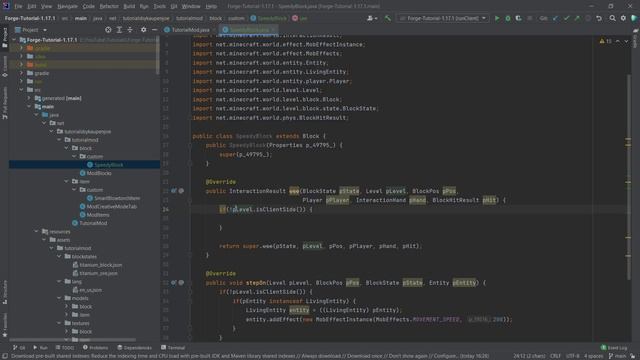Push commits with the green arrow
640x360 pixels.
[577, 18]
